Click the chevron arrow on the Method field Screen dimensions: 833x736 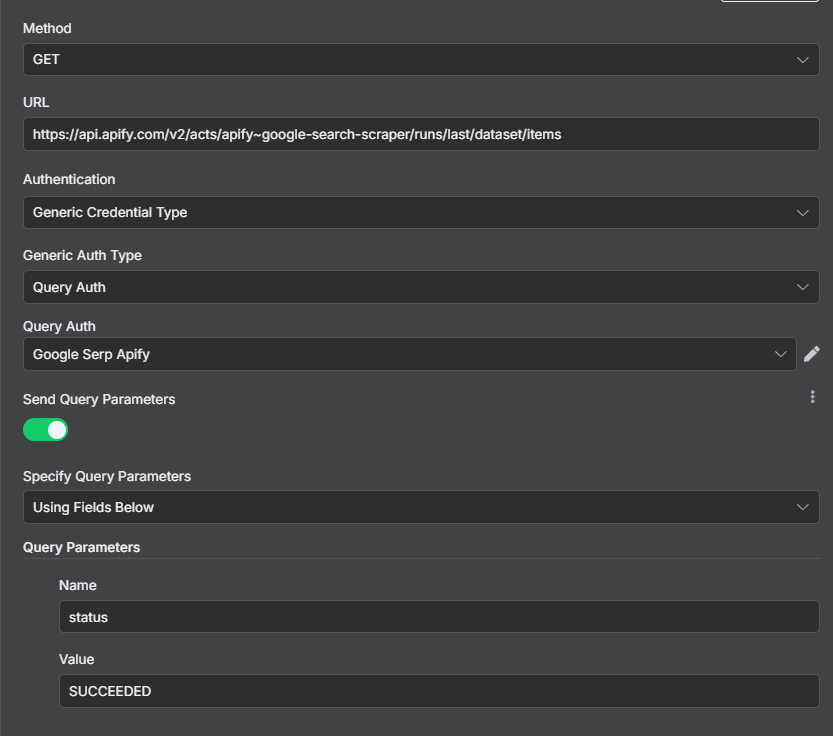click(802, 60)
